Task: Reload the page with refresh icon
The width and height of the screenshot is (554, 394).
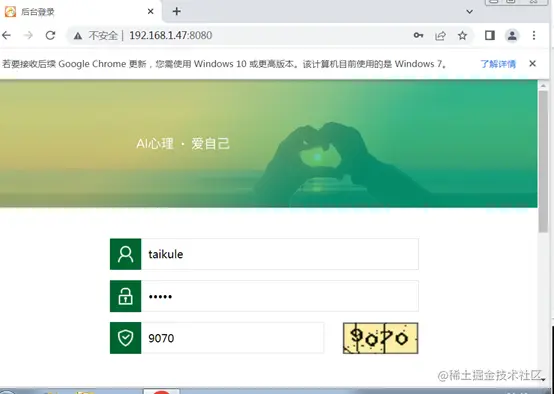Action: [x=51, y=35]
